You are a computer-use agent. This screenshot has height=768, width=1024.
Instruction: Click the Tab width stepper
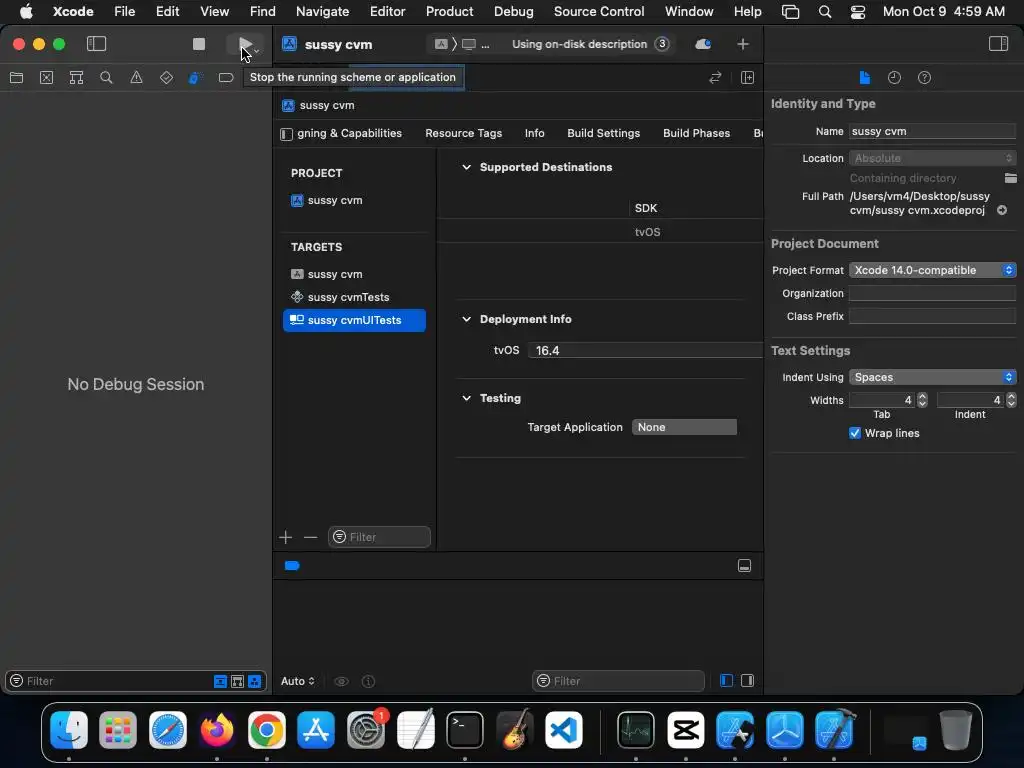point(922,400)
